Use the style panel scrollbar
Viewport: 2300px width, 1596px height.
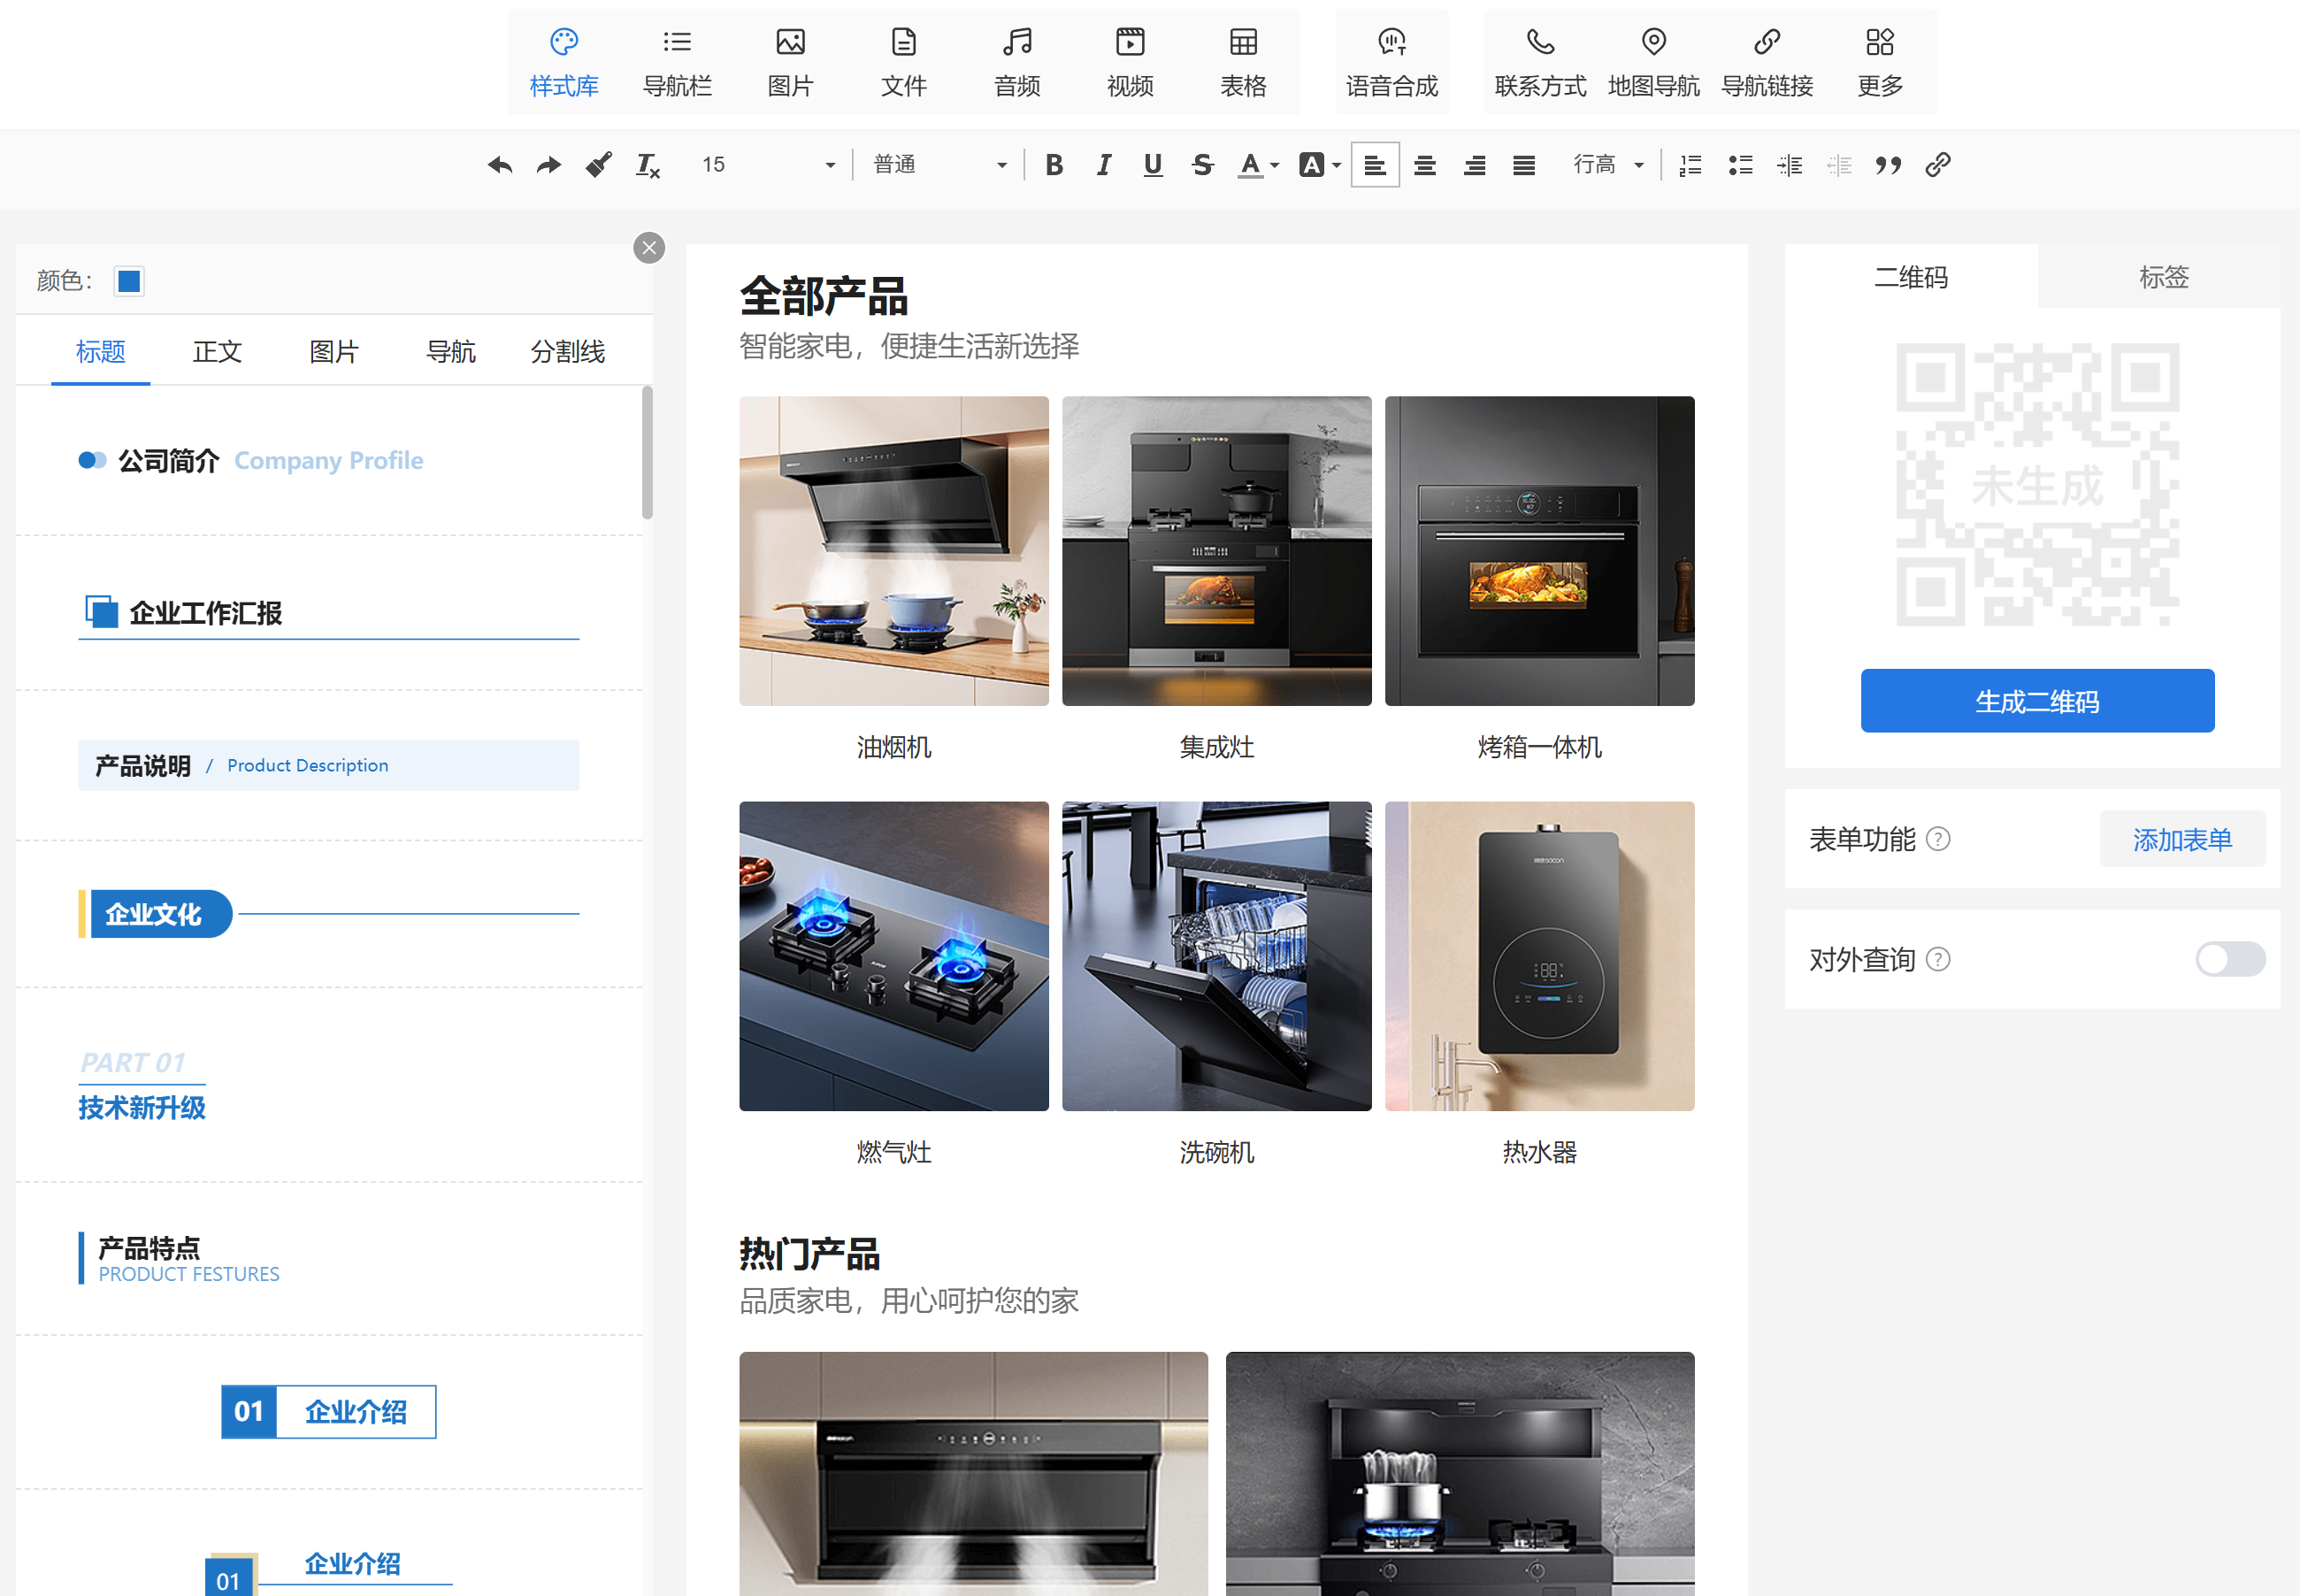coord(647,452)
